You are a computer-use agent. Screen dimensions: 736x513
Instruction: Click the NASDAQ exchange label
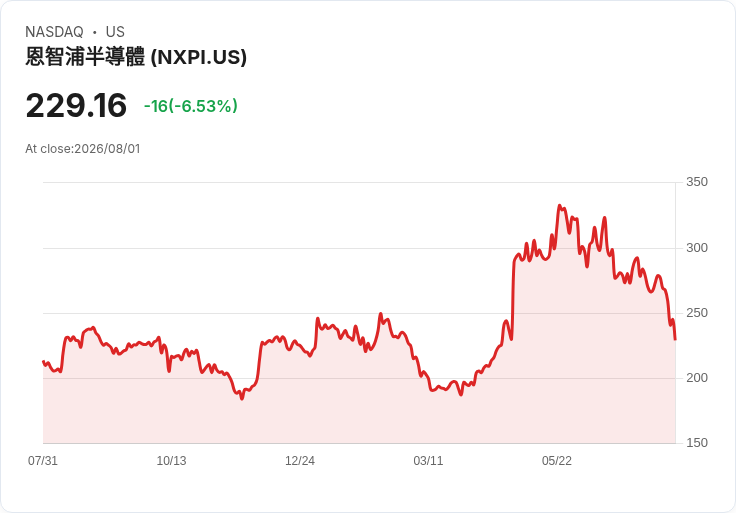coord(54,32)
